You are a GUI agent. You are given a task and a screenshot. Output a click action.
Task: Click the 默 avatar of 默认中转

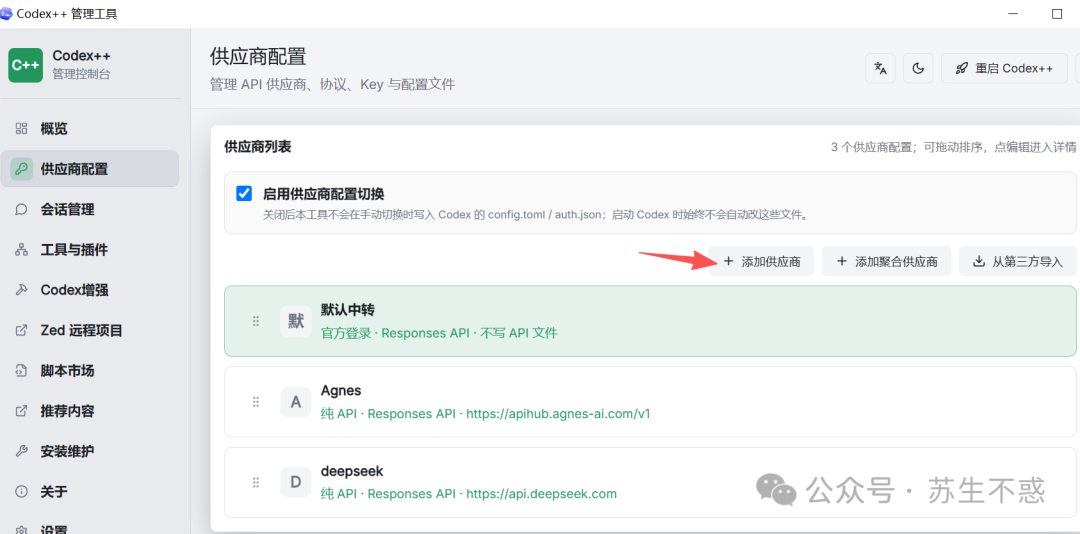295,321
